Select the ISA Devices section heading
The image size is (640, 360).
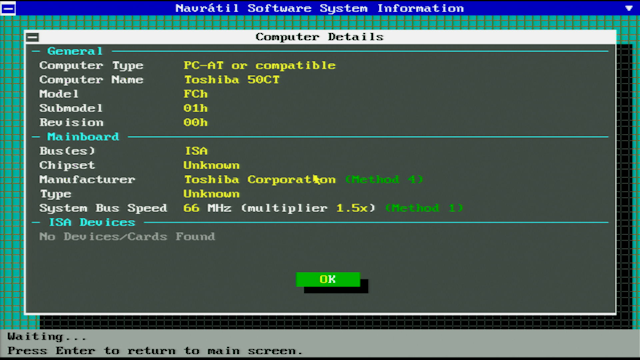[x=92, y=222]
